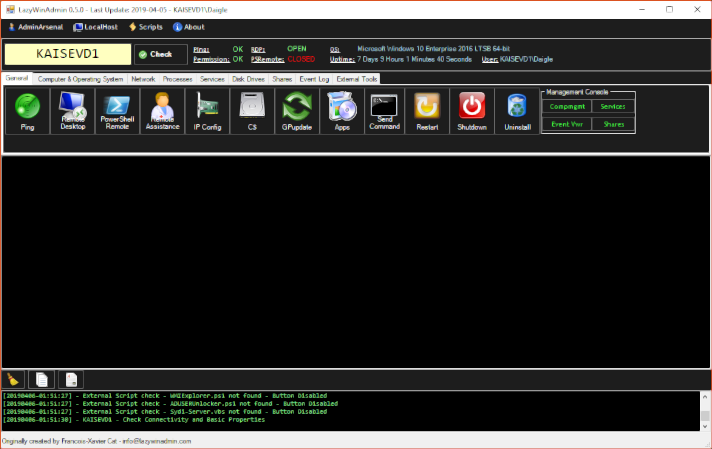Switch to Computer & Operating System tab
The image size is (712, 449).
tap(80, 79)
